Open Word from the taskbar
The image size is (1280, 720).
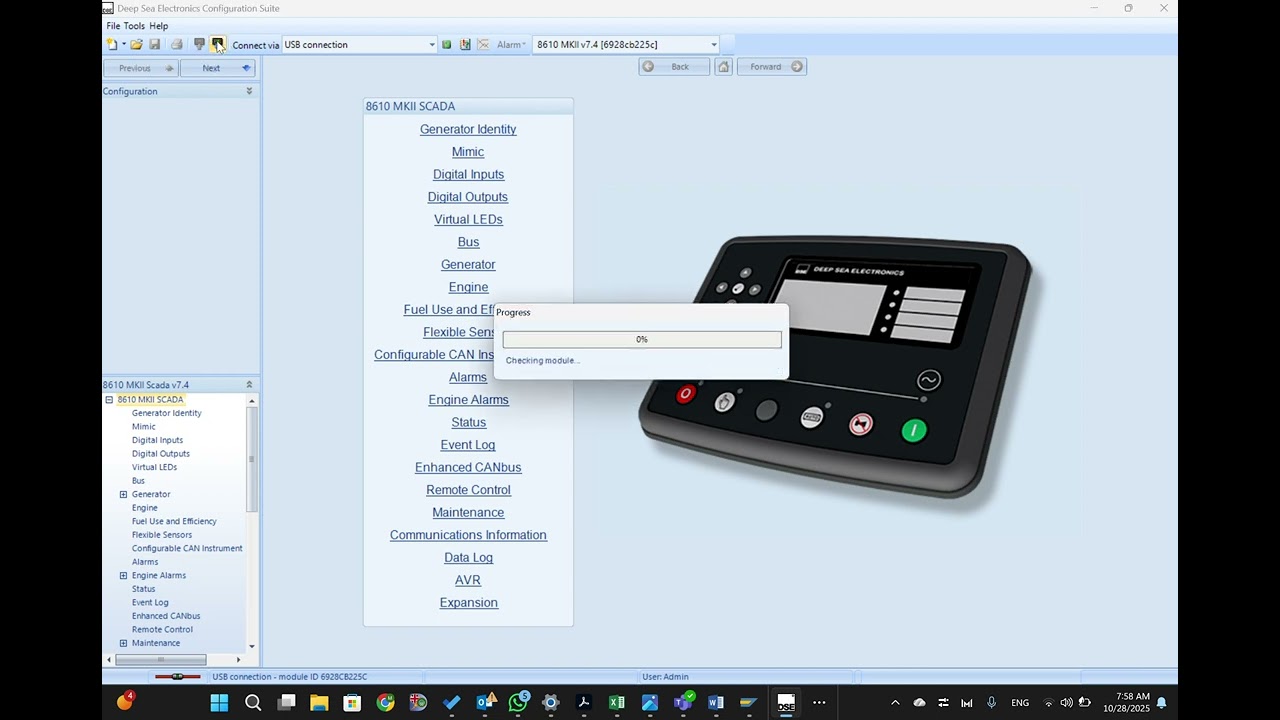(x=716, y=703)
